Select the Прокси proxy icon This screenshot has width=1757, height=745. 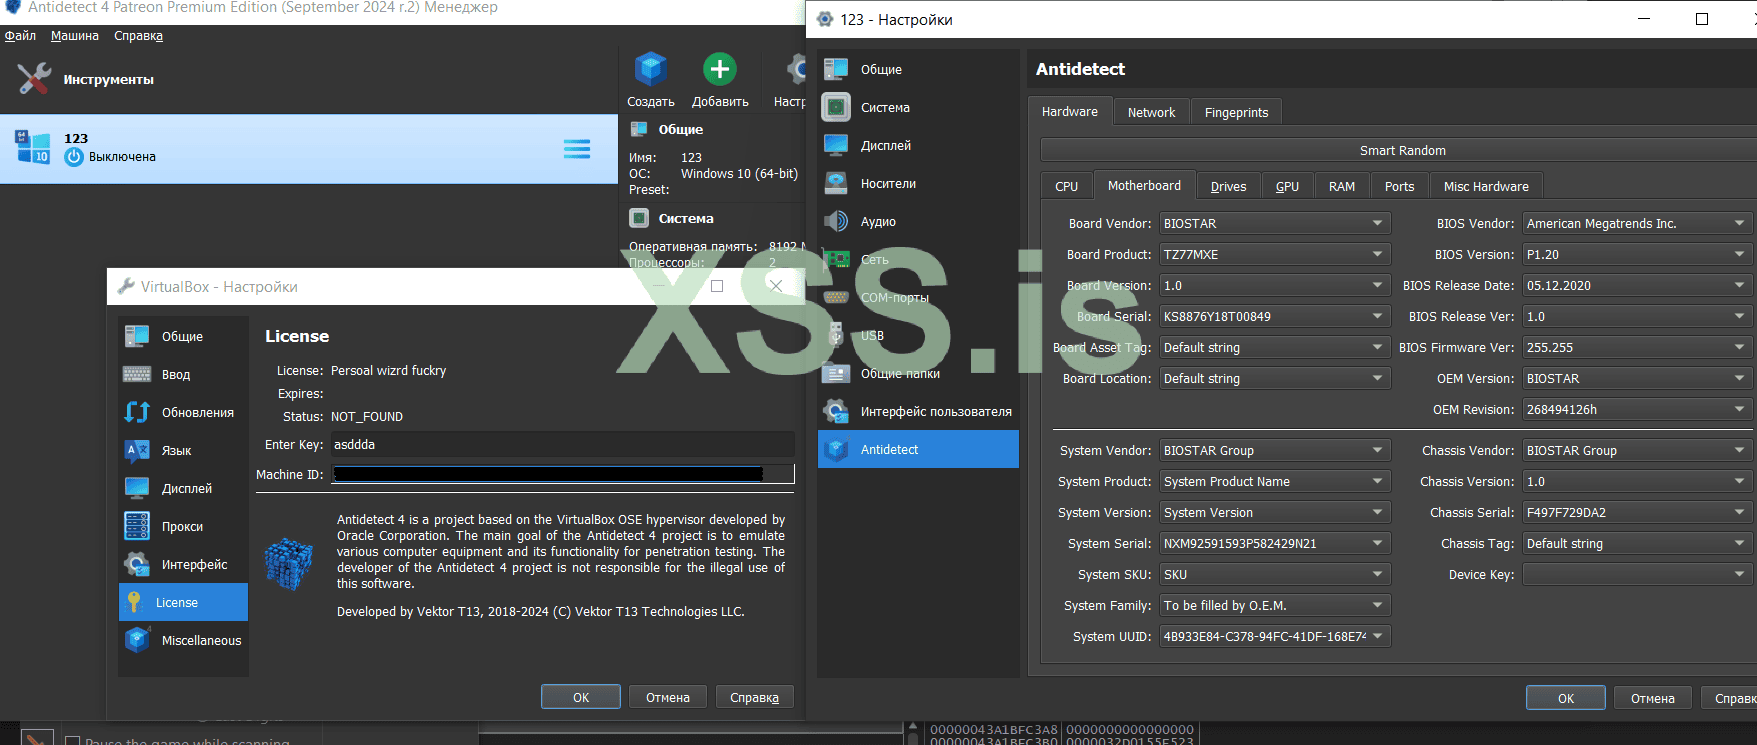tap(137, 526)
